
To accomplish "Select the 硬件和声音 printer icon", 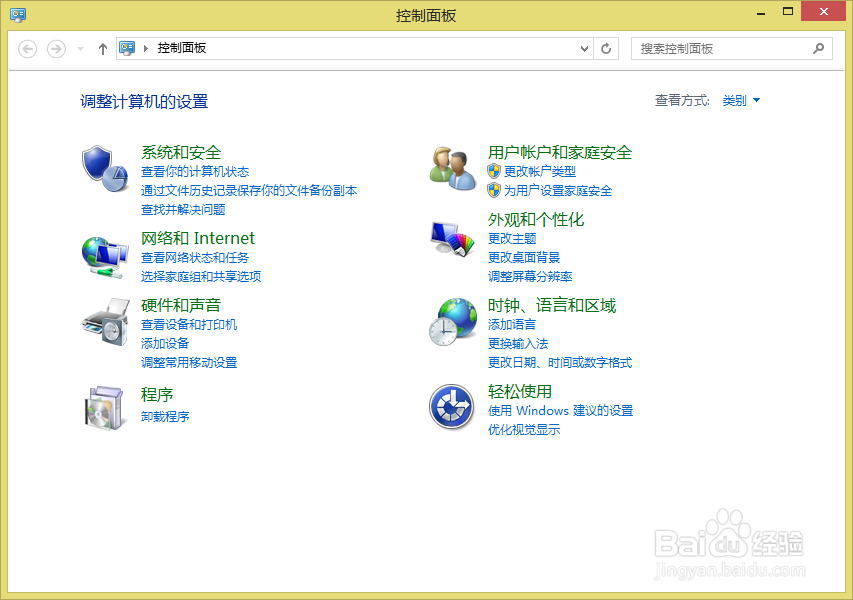I will pyautogui.click(x=105, y=325).
